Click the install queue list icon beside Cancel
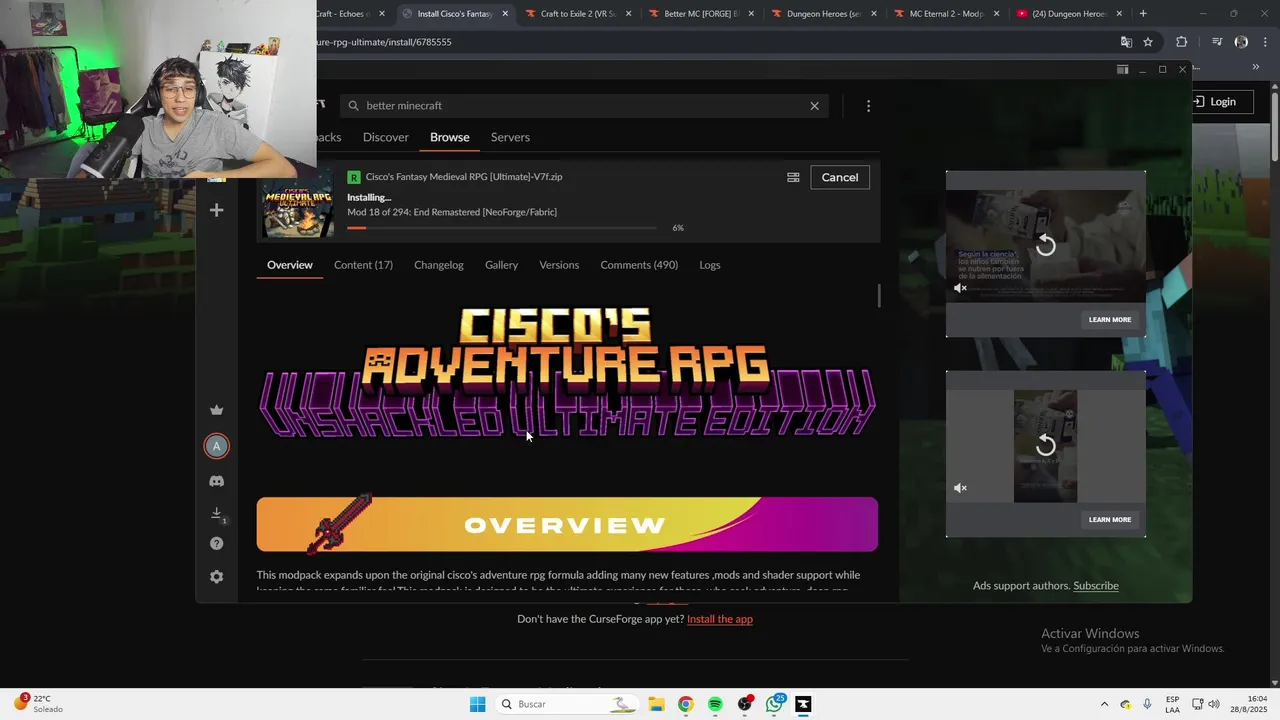 pos(793,178)
